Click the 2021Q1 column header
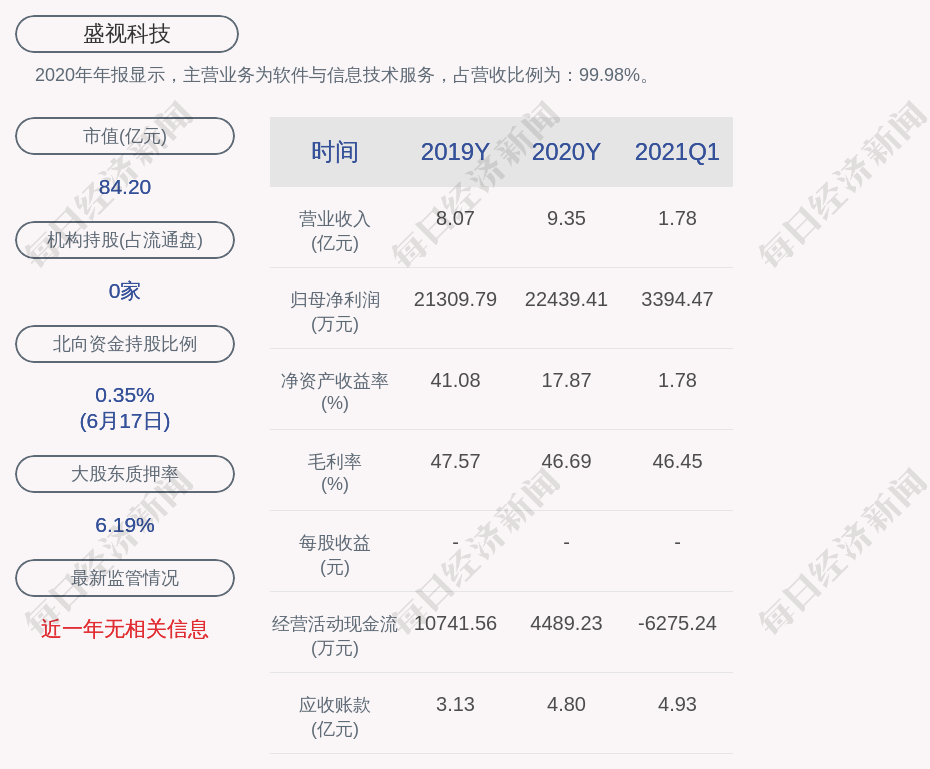The height and width of the screenshot is (769, 930). [677, 152]
